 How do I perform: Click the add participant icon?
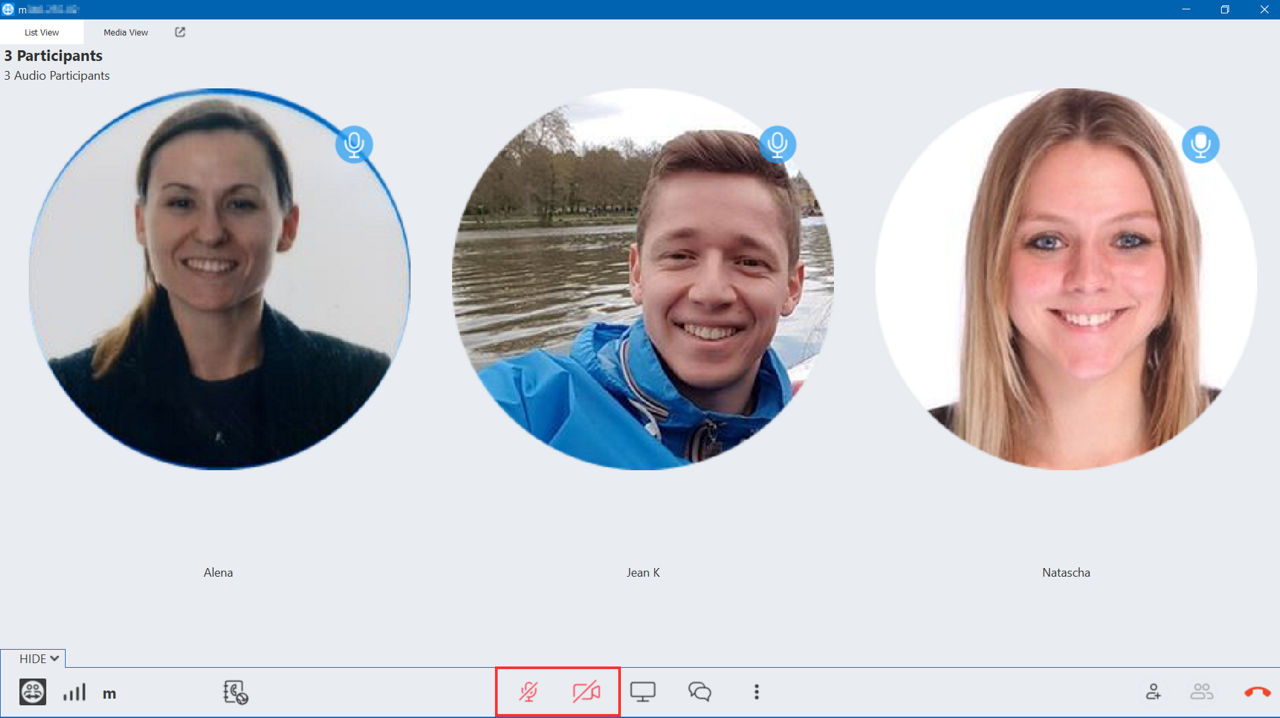click(x=1154, y=692)
